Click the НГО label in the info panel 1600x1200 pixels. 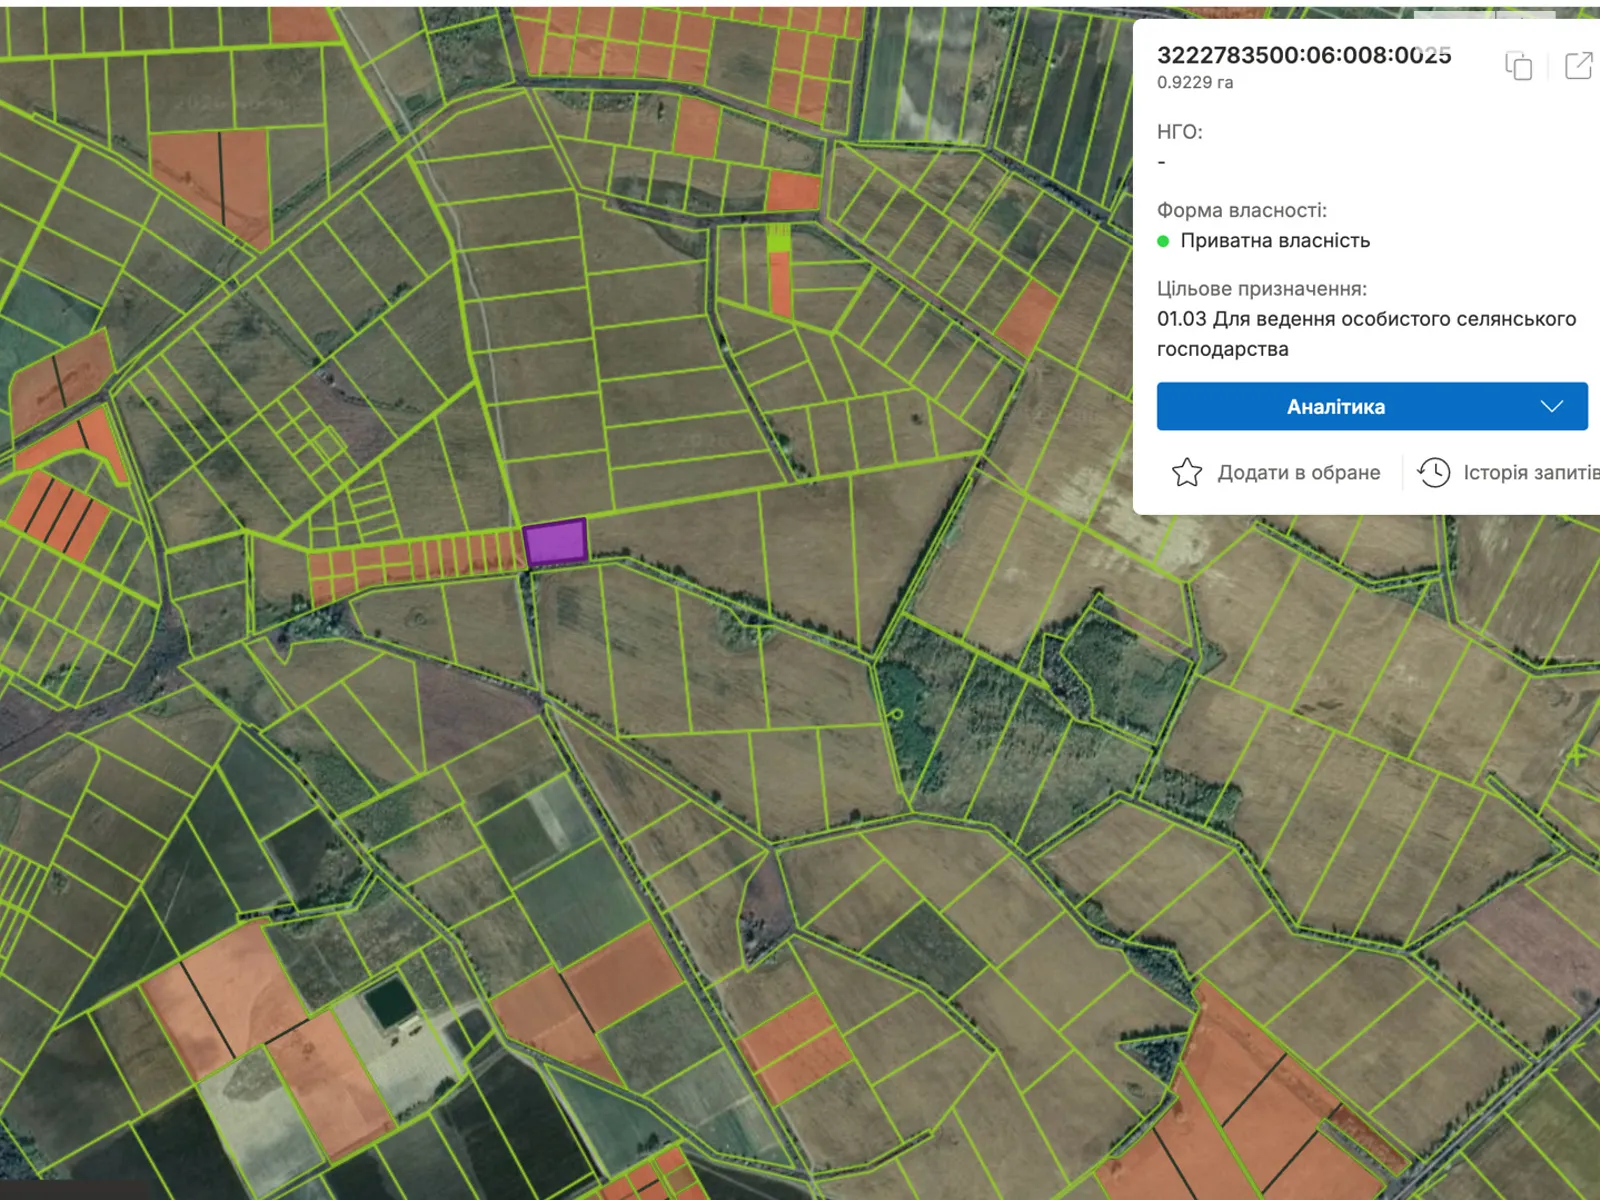pos(1179,132)
